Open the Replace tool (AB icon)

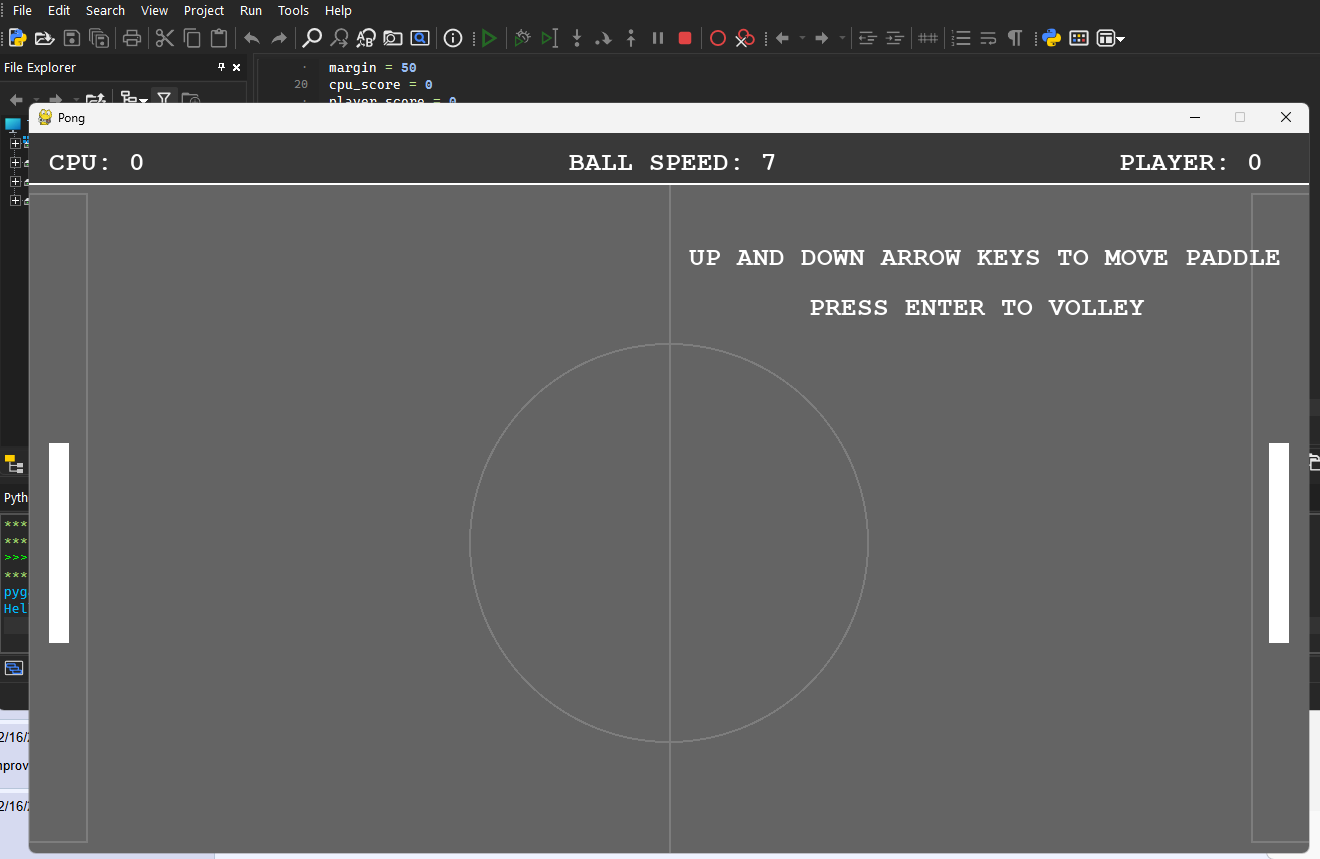[366, 38]
